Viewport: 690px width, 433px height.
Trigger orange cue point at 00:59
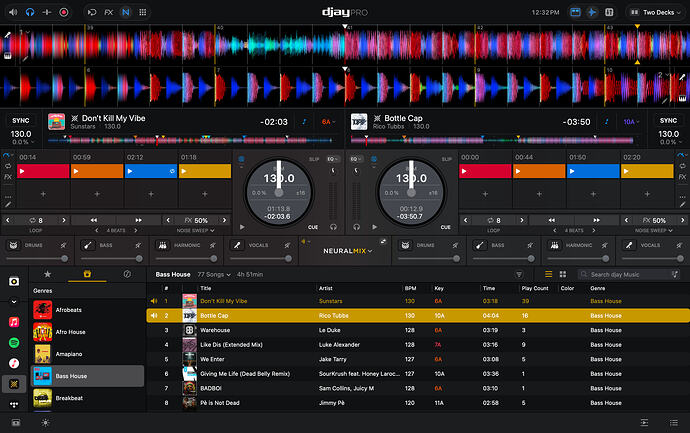coord(97,171)
